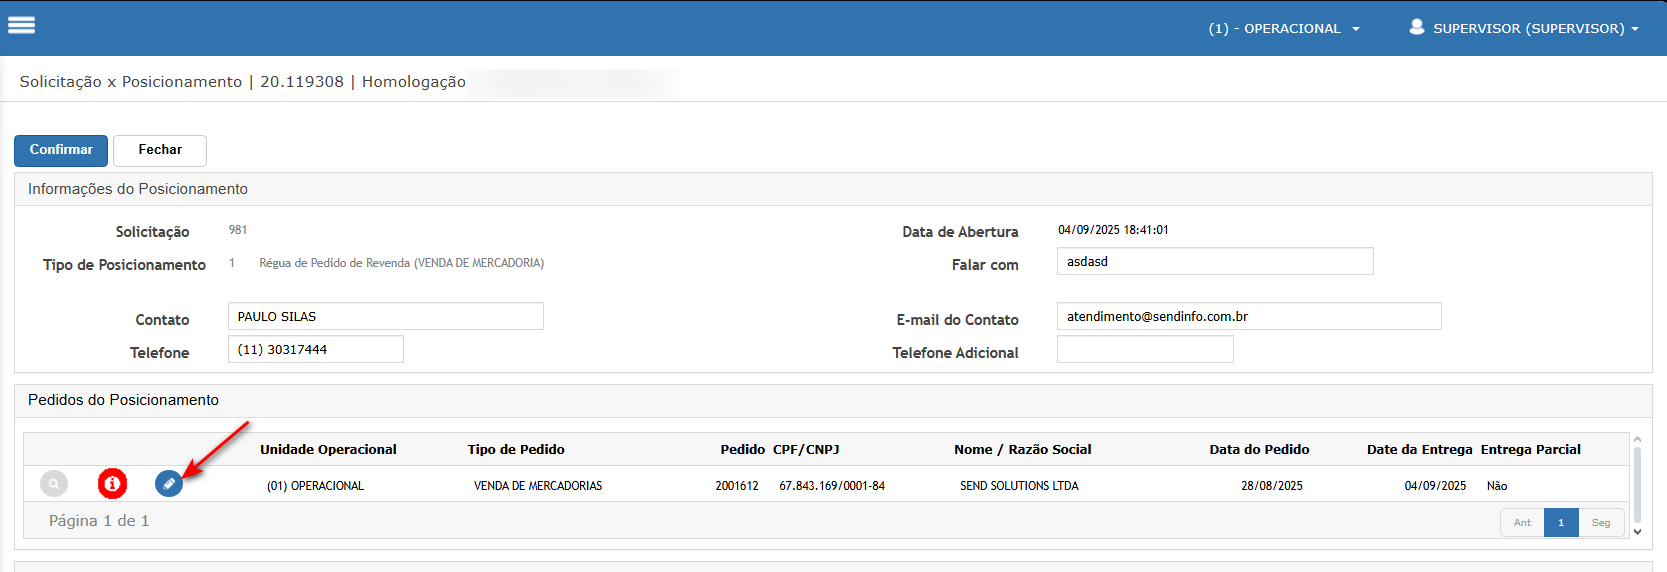Screen dimensions: 1667x572
Task: Click the orders table scroll-up arrow
Action: coord(1637,439)
